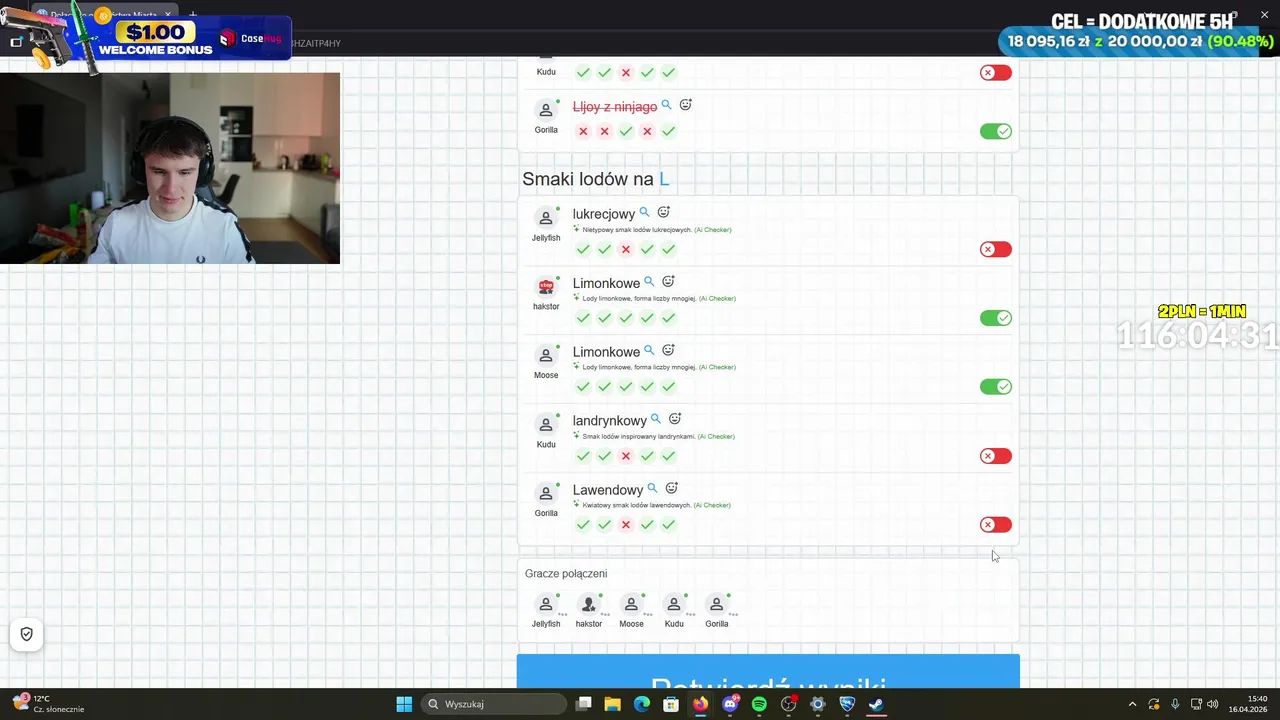Click the microphone icon in system tray
1280x720 pixels.
pyautogui.click(x=1175, y=704)
